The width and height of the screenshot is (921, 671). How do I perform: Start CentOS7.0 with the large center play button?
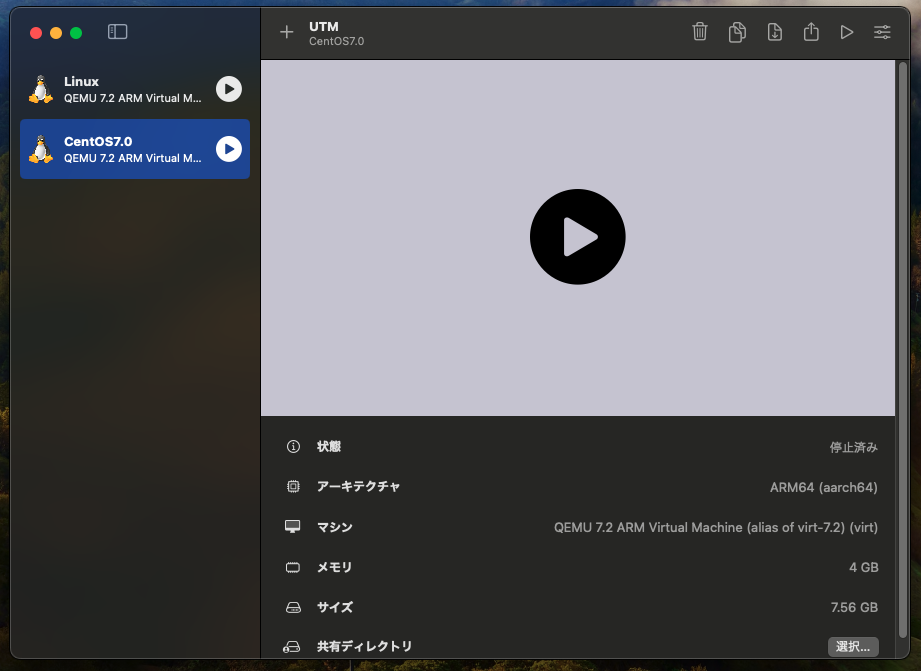577,237
